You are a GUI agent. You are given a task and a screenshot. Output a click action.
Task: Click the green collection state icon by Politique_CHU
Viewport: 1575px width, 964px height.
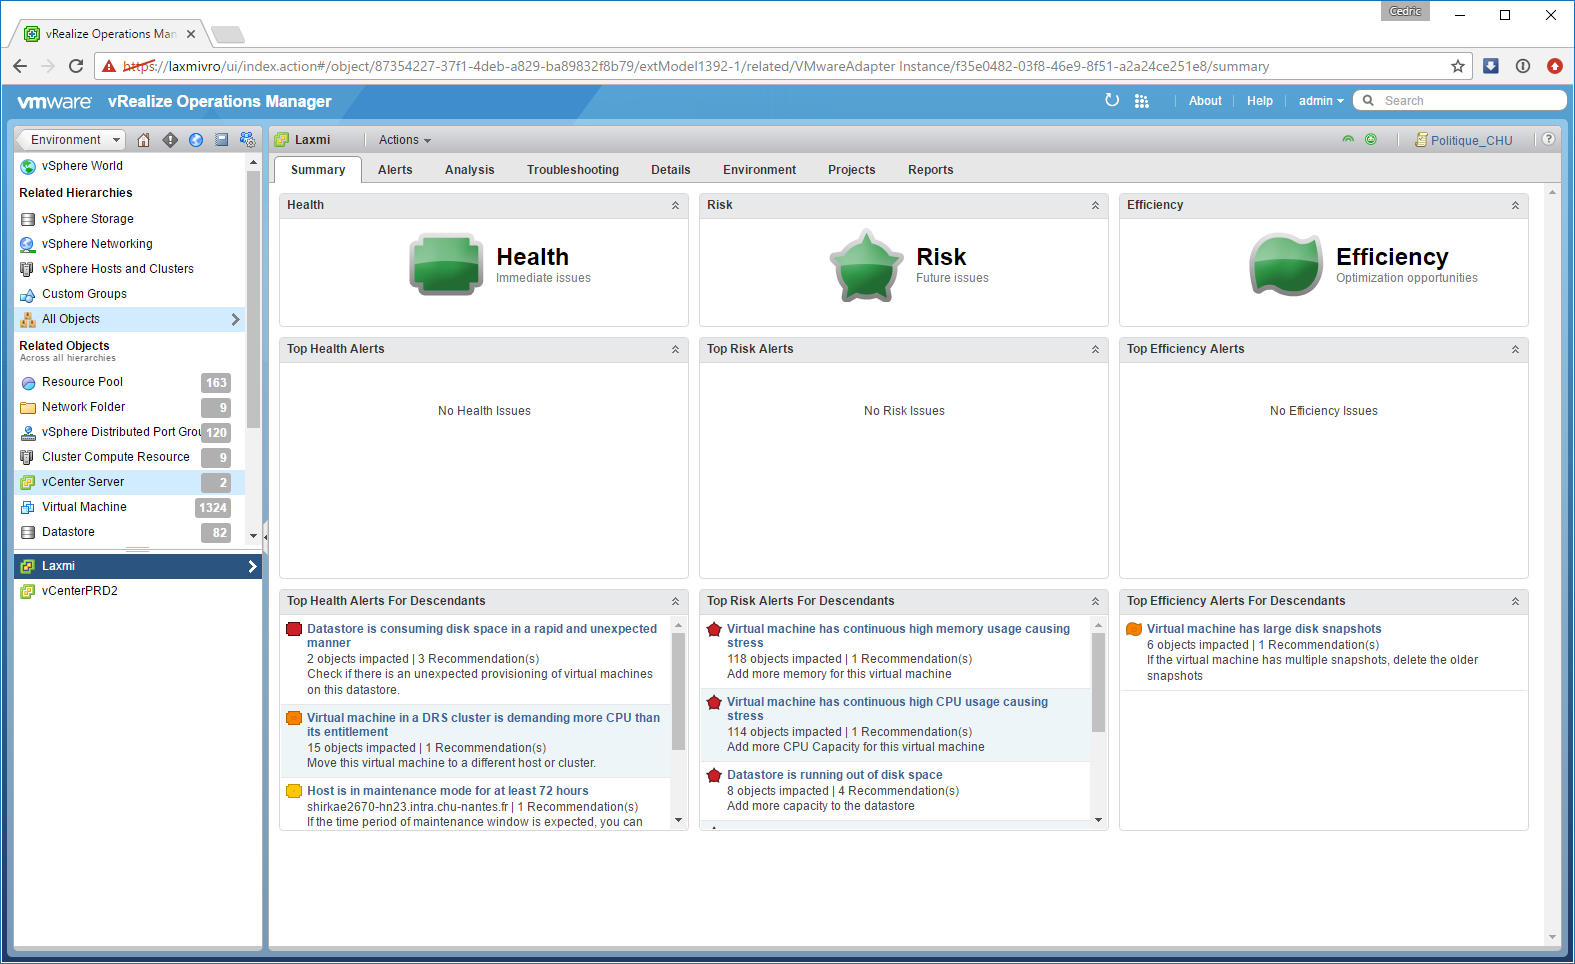1371,140
